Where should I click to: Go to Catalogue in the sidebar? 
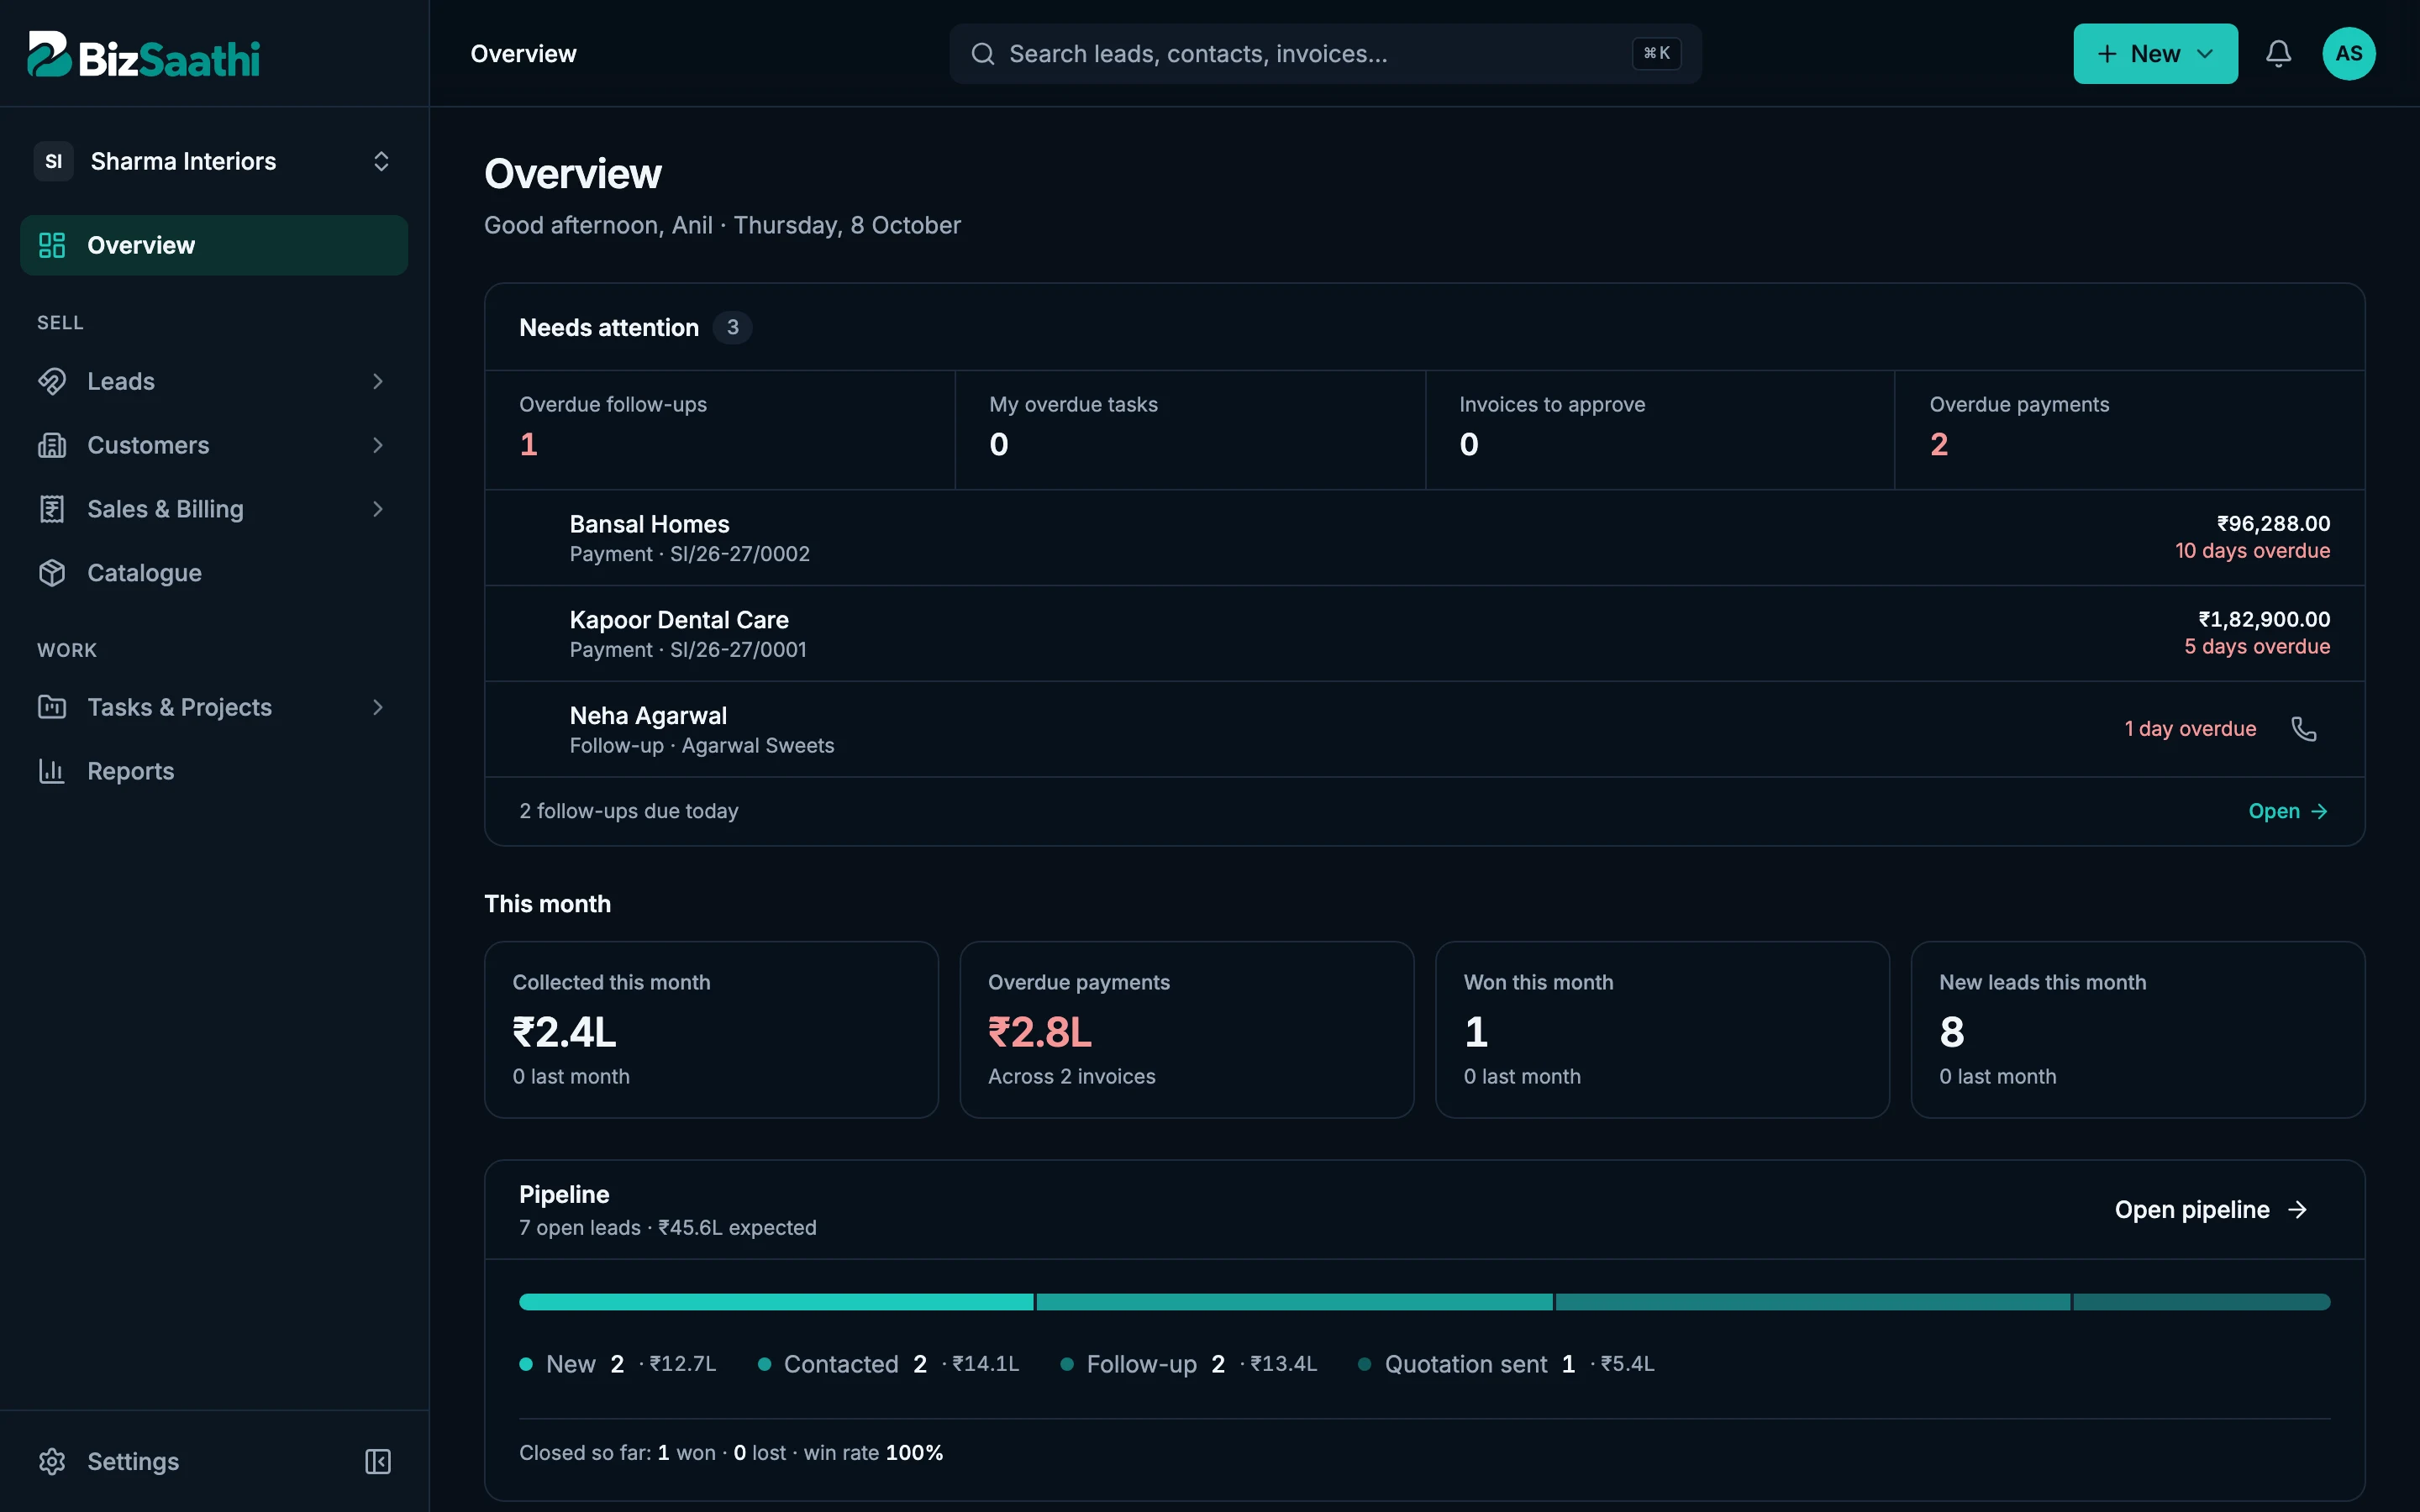(x=214, y=573)
